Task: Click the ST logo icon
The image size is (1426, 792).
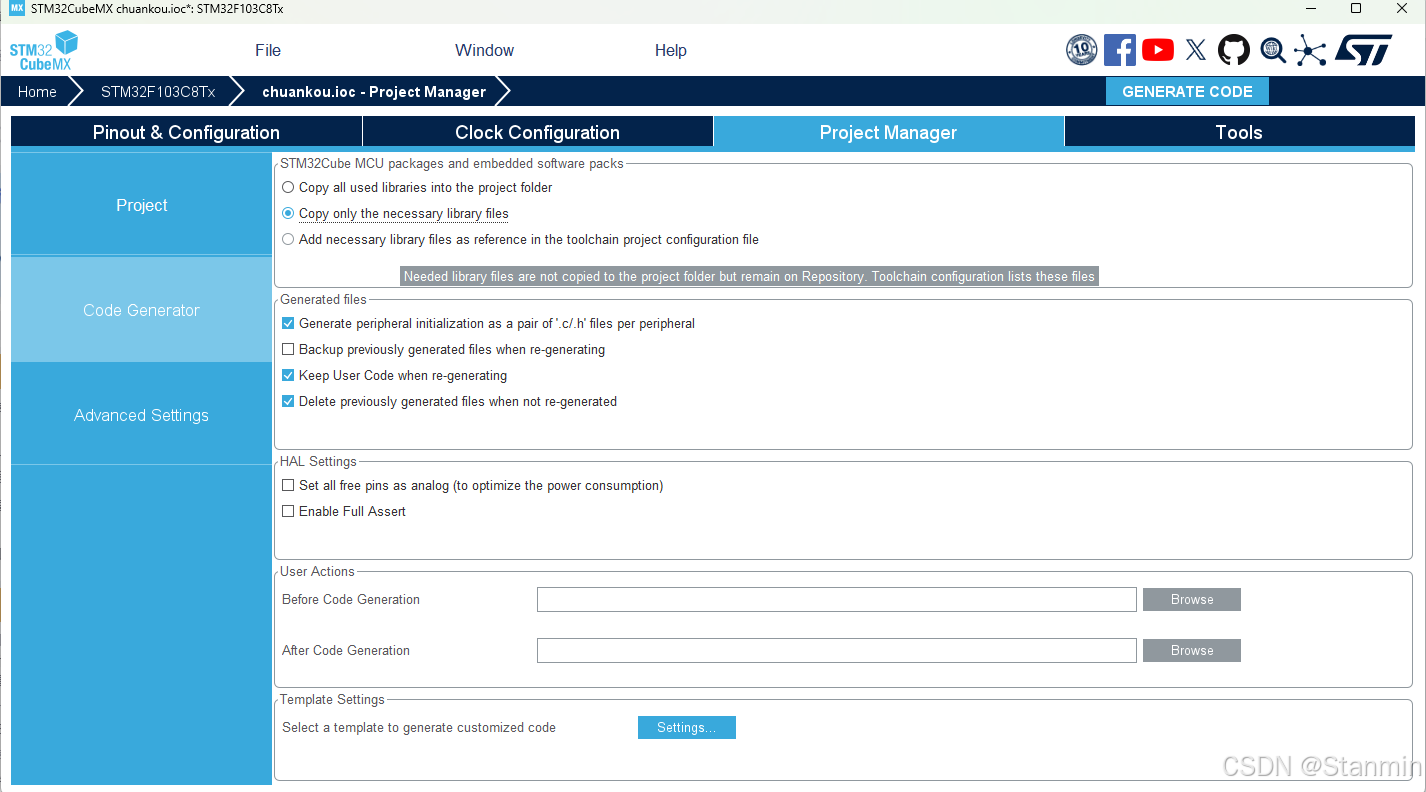Action: (x=1364, y=50)
